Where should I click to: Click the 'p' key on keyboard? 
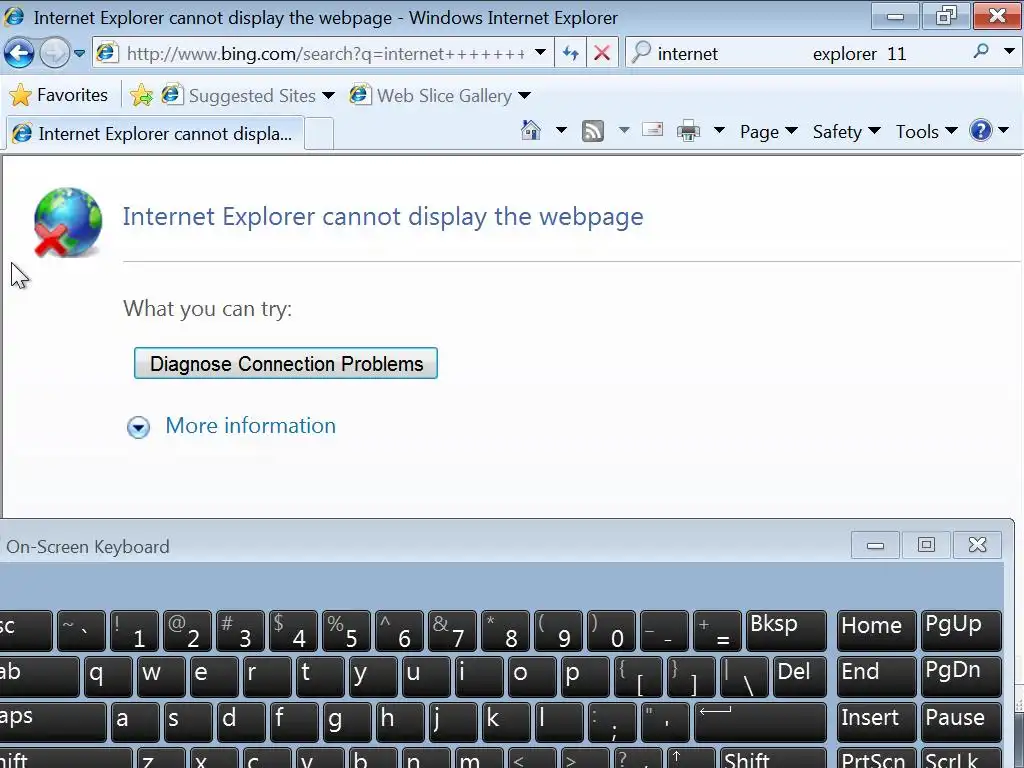pos(584,677)
